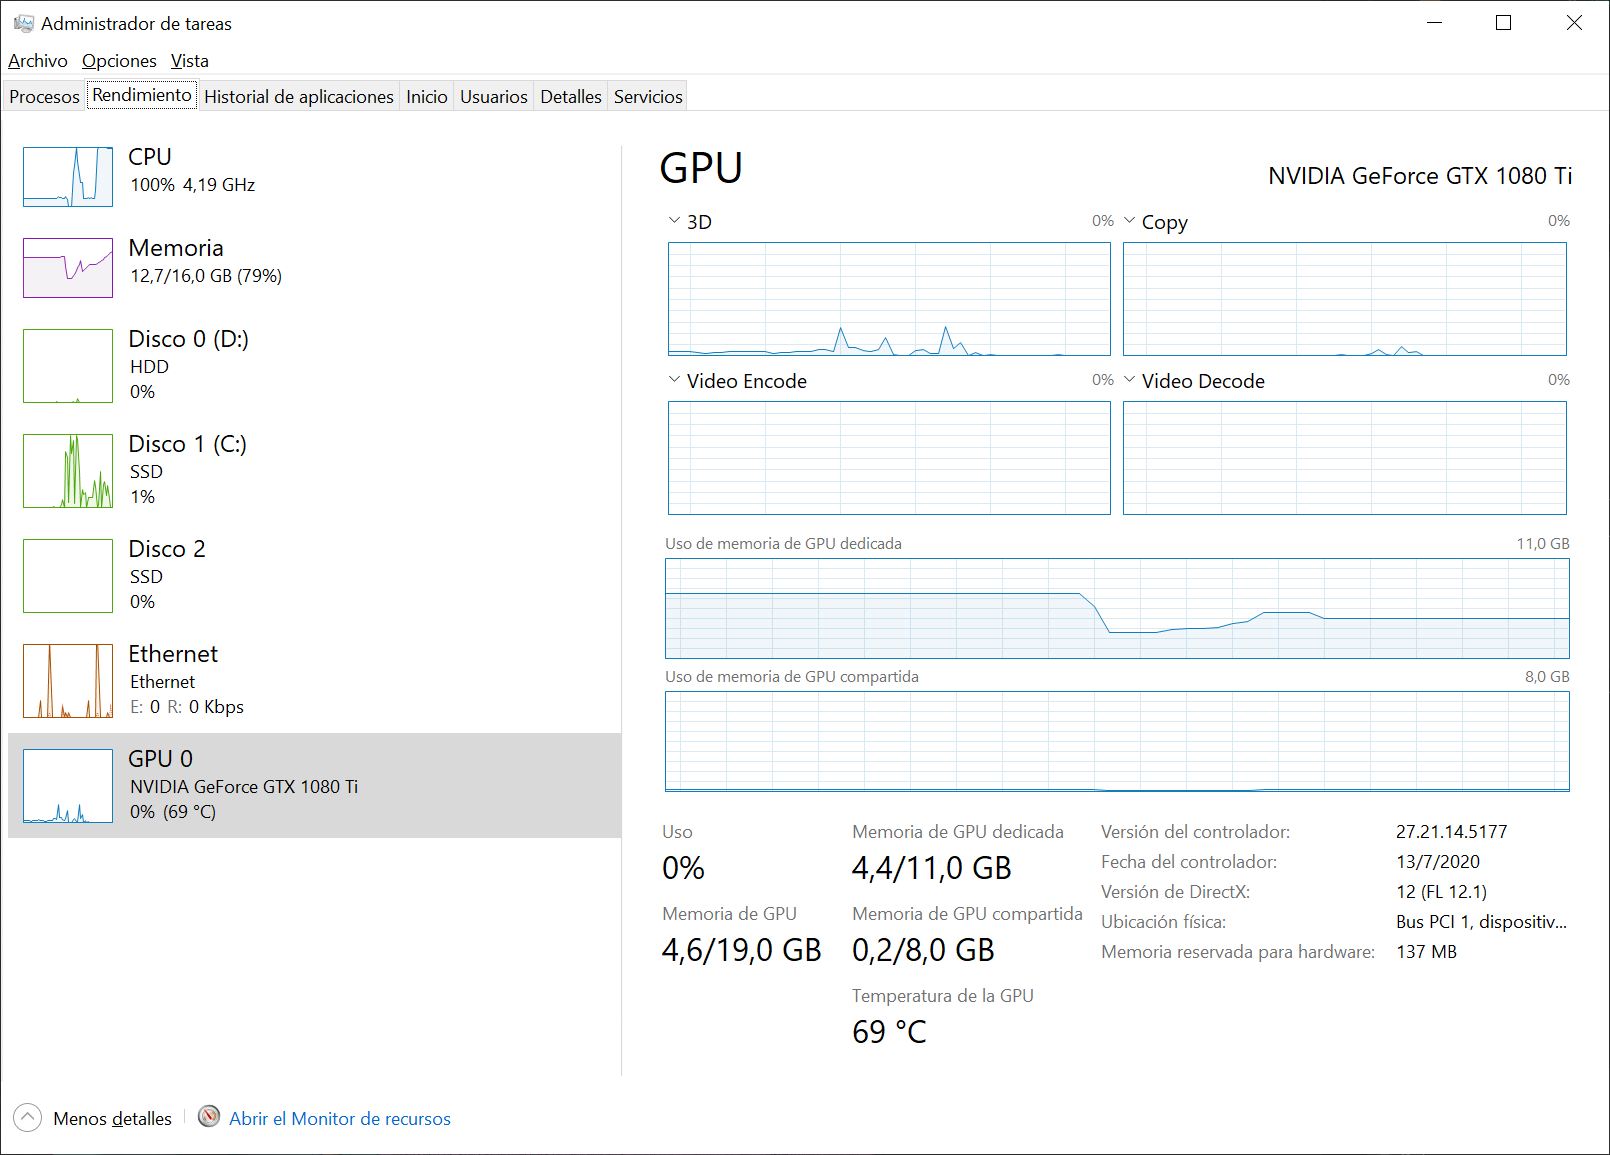Click the Video Encode utilization graph
The image size is (1610, 1155).
(889, 458)
